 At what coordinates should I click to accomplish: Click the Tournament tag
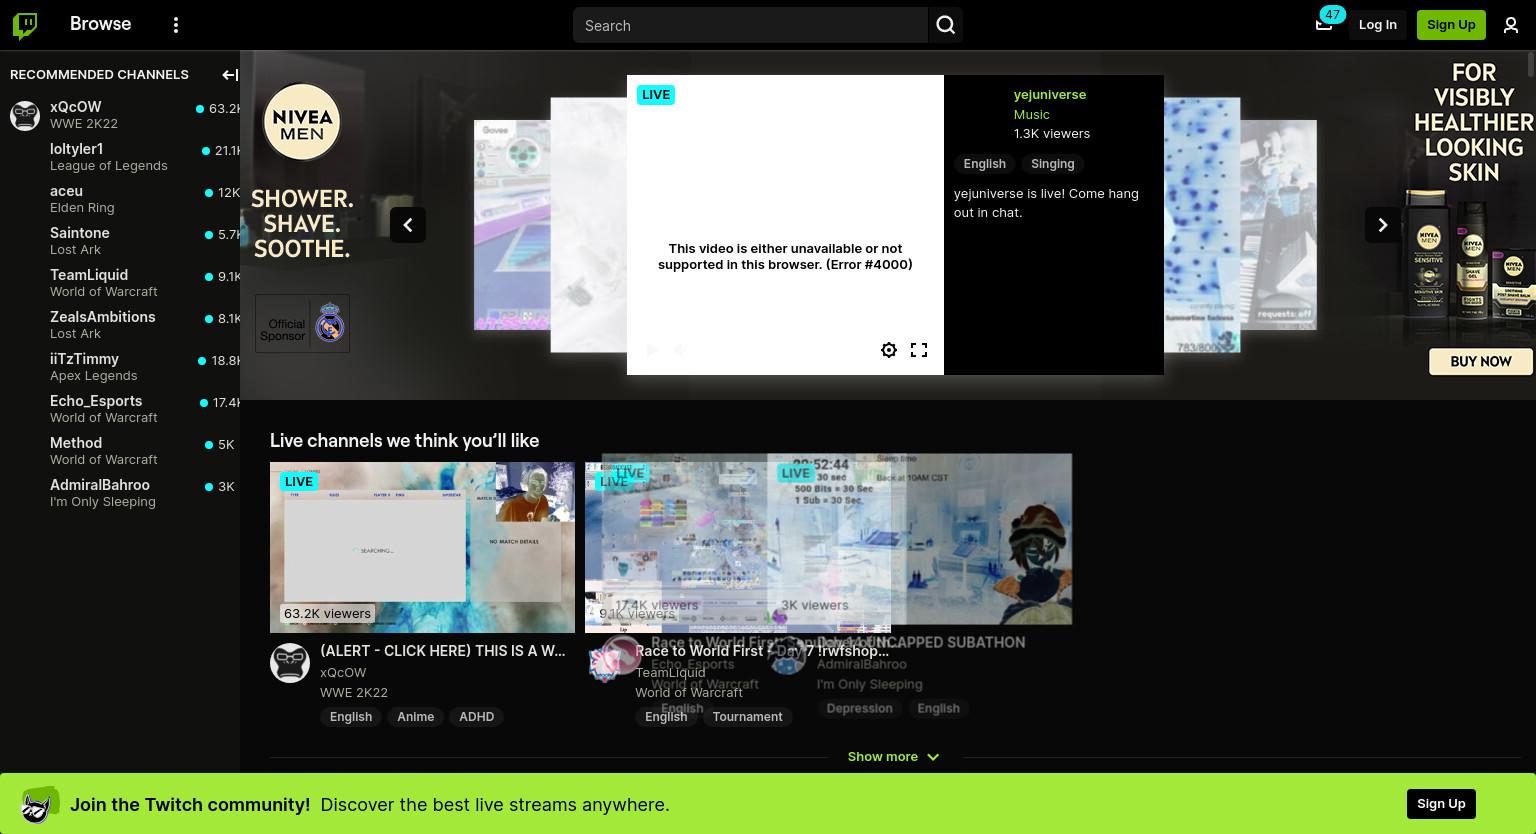pos(747,717)
